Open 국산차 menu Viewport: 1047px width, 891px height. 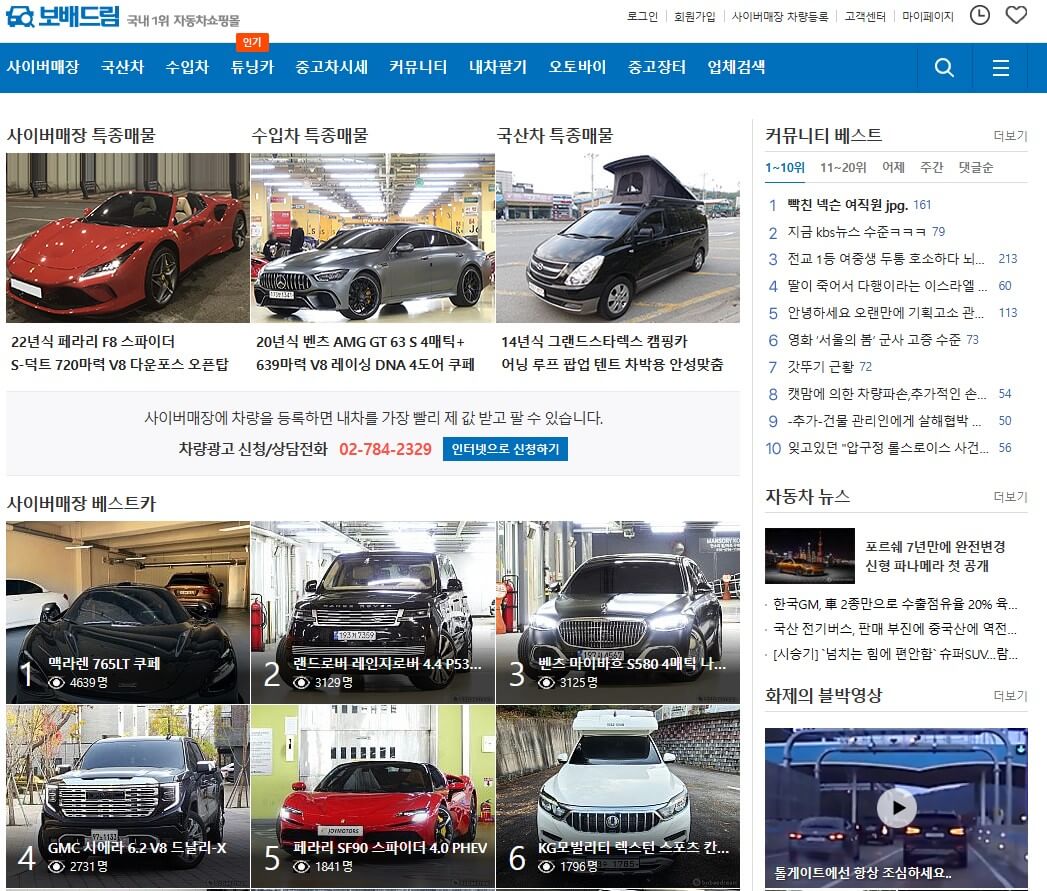(x=122, y=67)
